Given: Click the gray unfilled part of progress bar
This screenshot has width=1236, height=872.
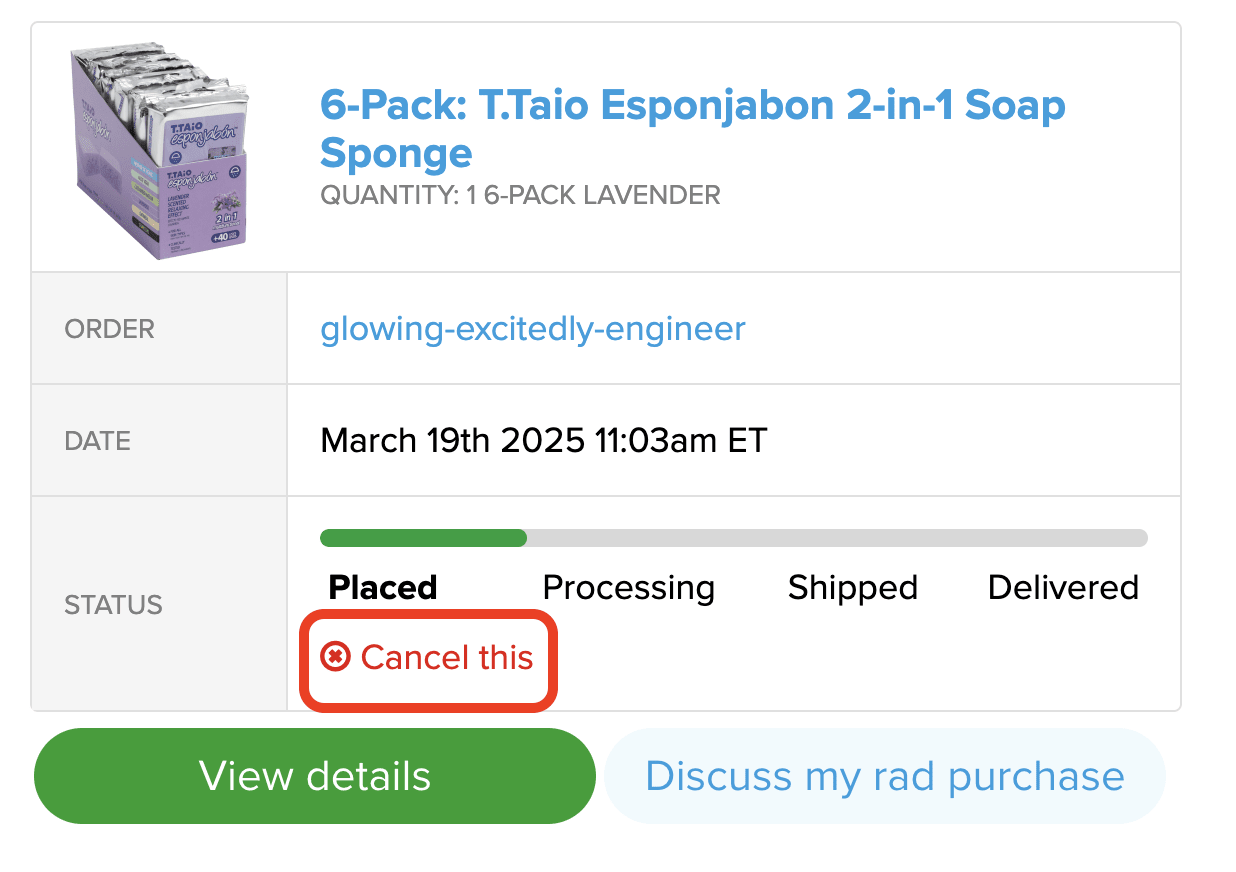Looking at the screenshot, I should point(836,538).
